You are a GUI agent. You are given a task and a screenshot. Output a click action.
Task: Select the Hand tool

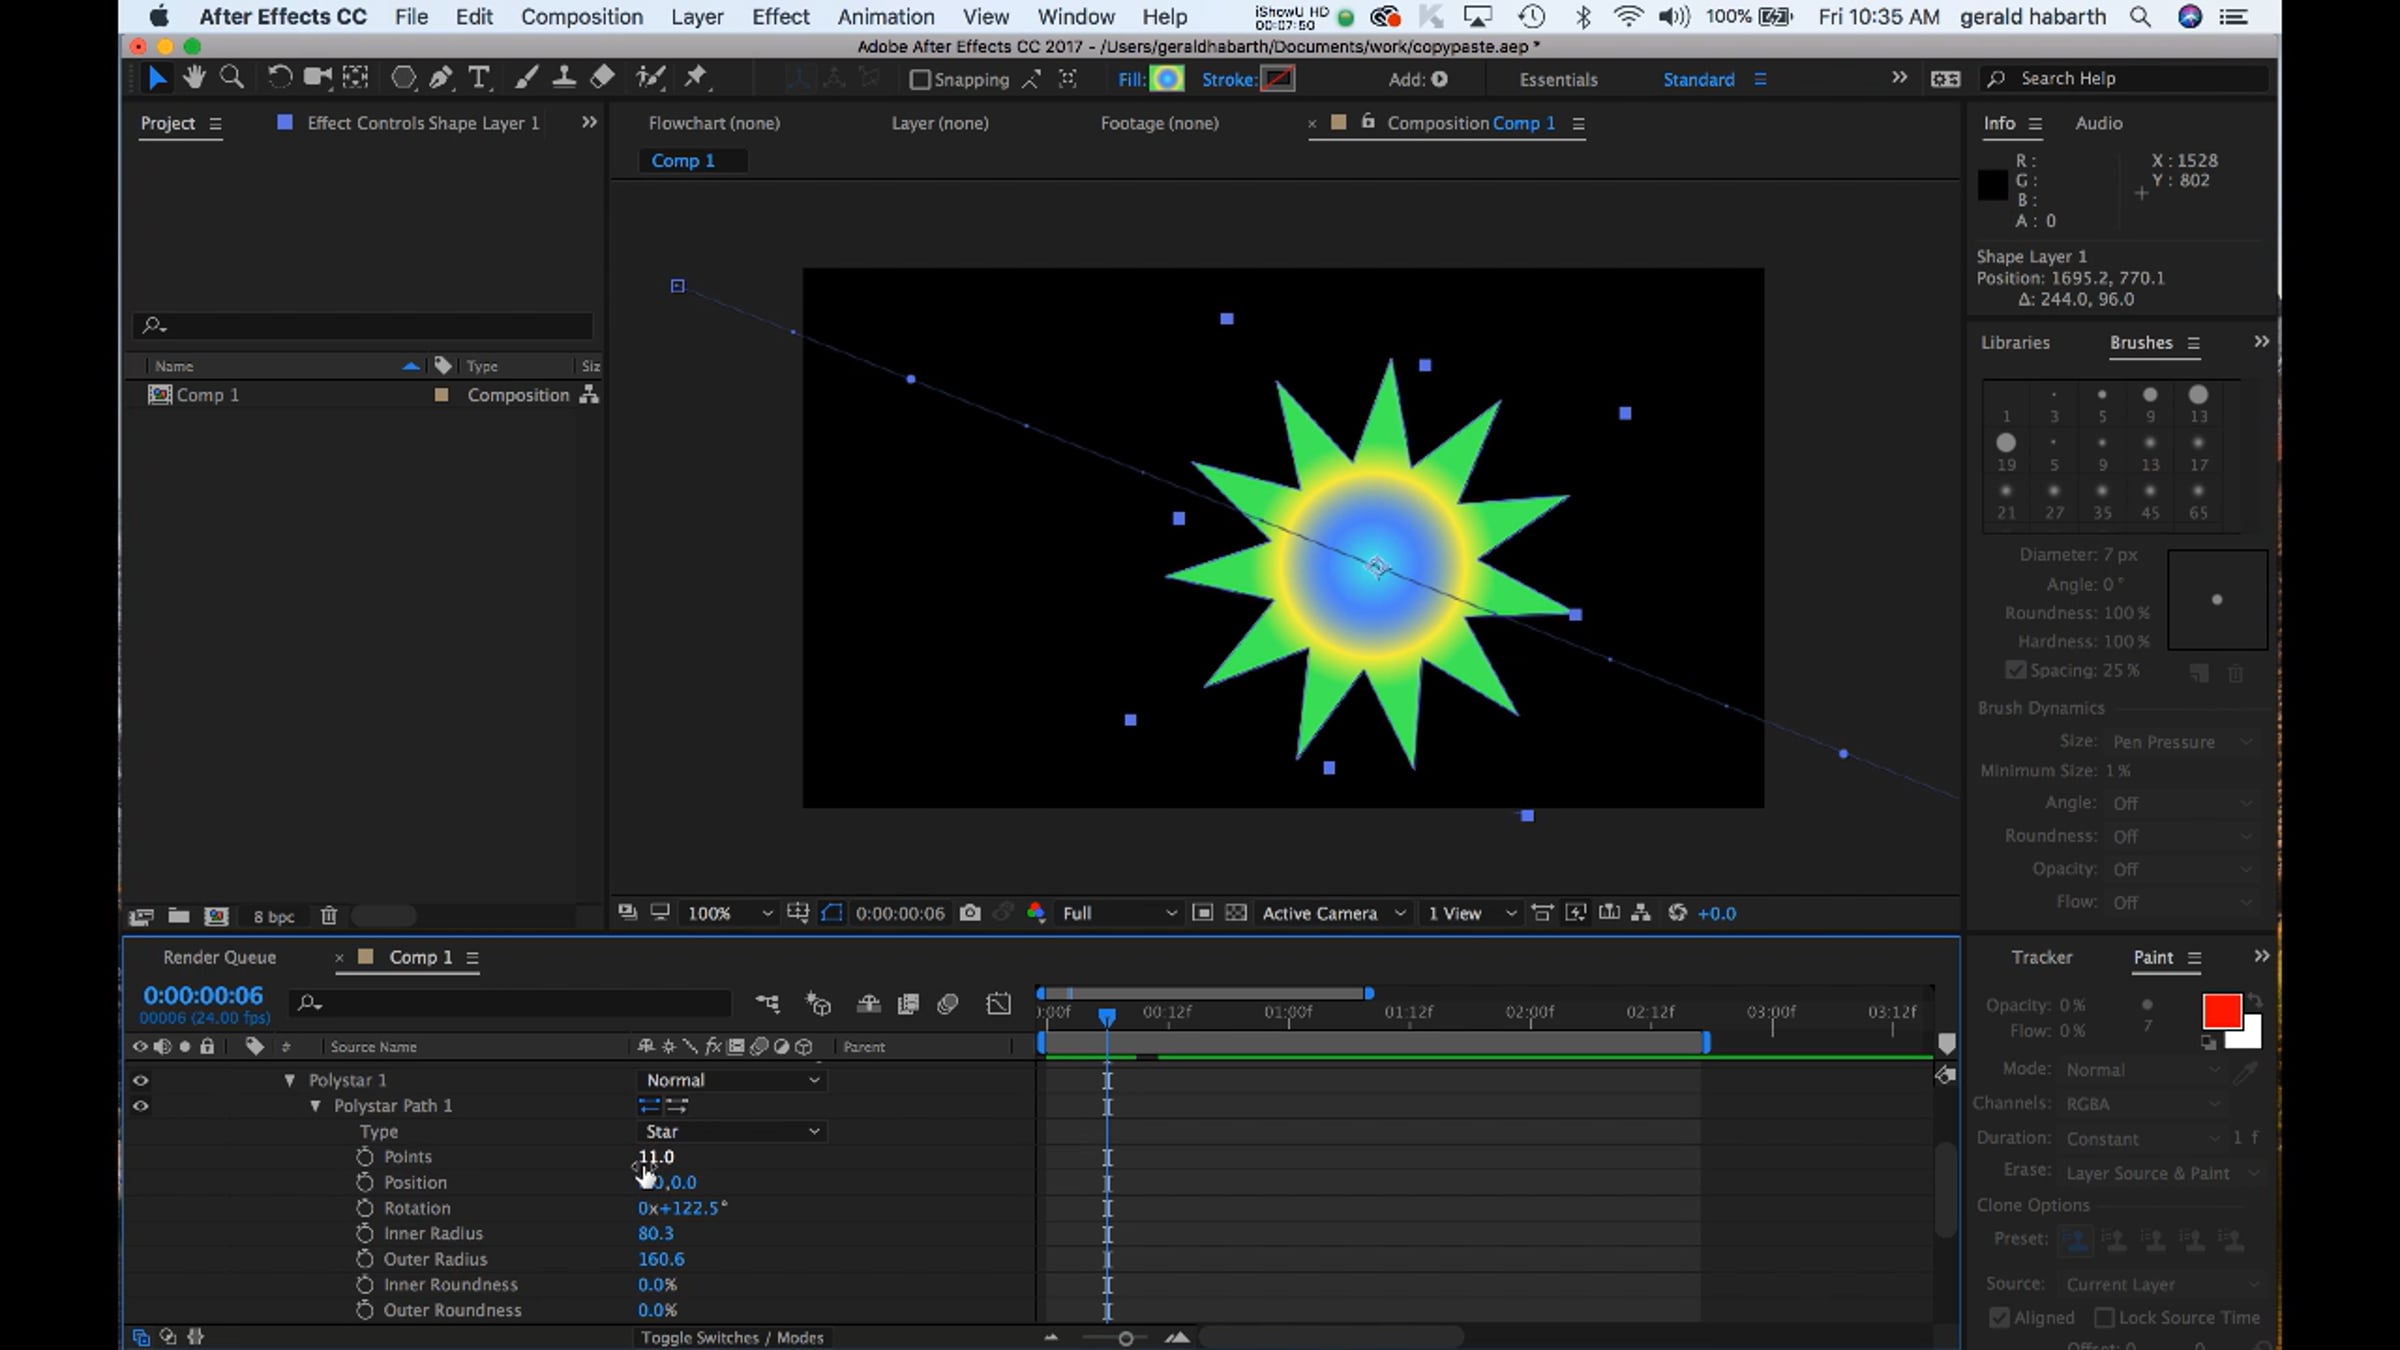click(x=194, y=78)
